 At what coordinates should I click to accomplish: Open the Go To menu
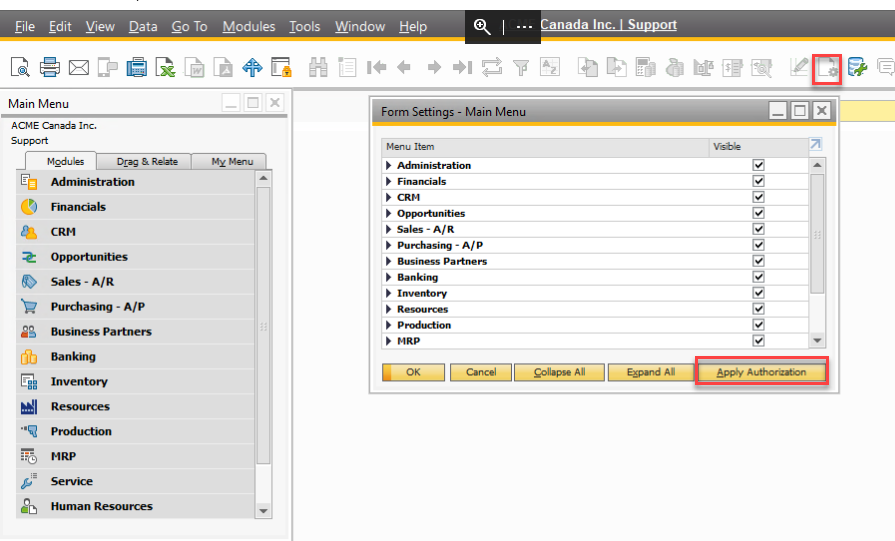[190, 26]
